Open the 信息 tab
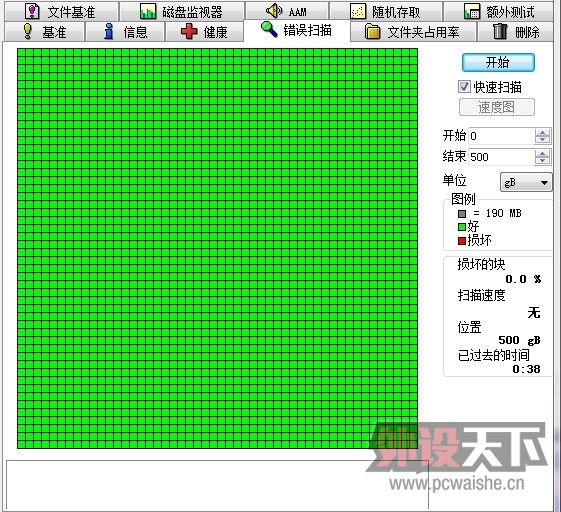 (125, 32)
